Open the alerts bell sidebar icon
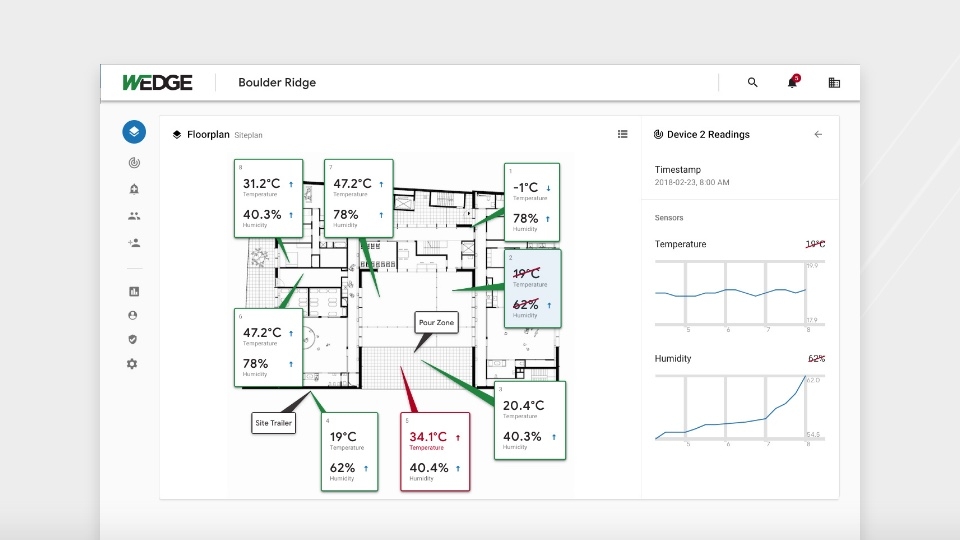This screenshot has width=960, height=540. (134, 189)
